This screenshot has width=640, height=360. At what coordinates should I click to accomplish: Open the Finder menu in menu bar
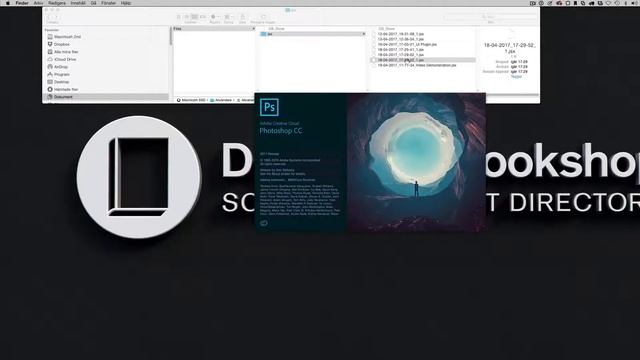(x=22, y=3)
